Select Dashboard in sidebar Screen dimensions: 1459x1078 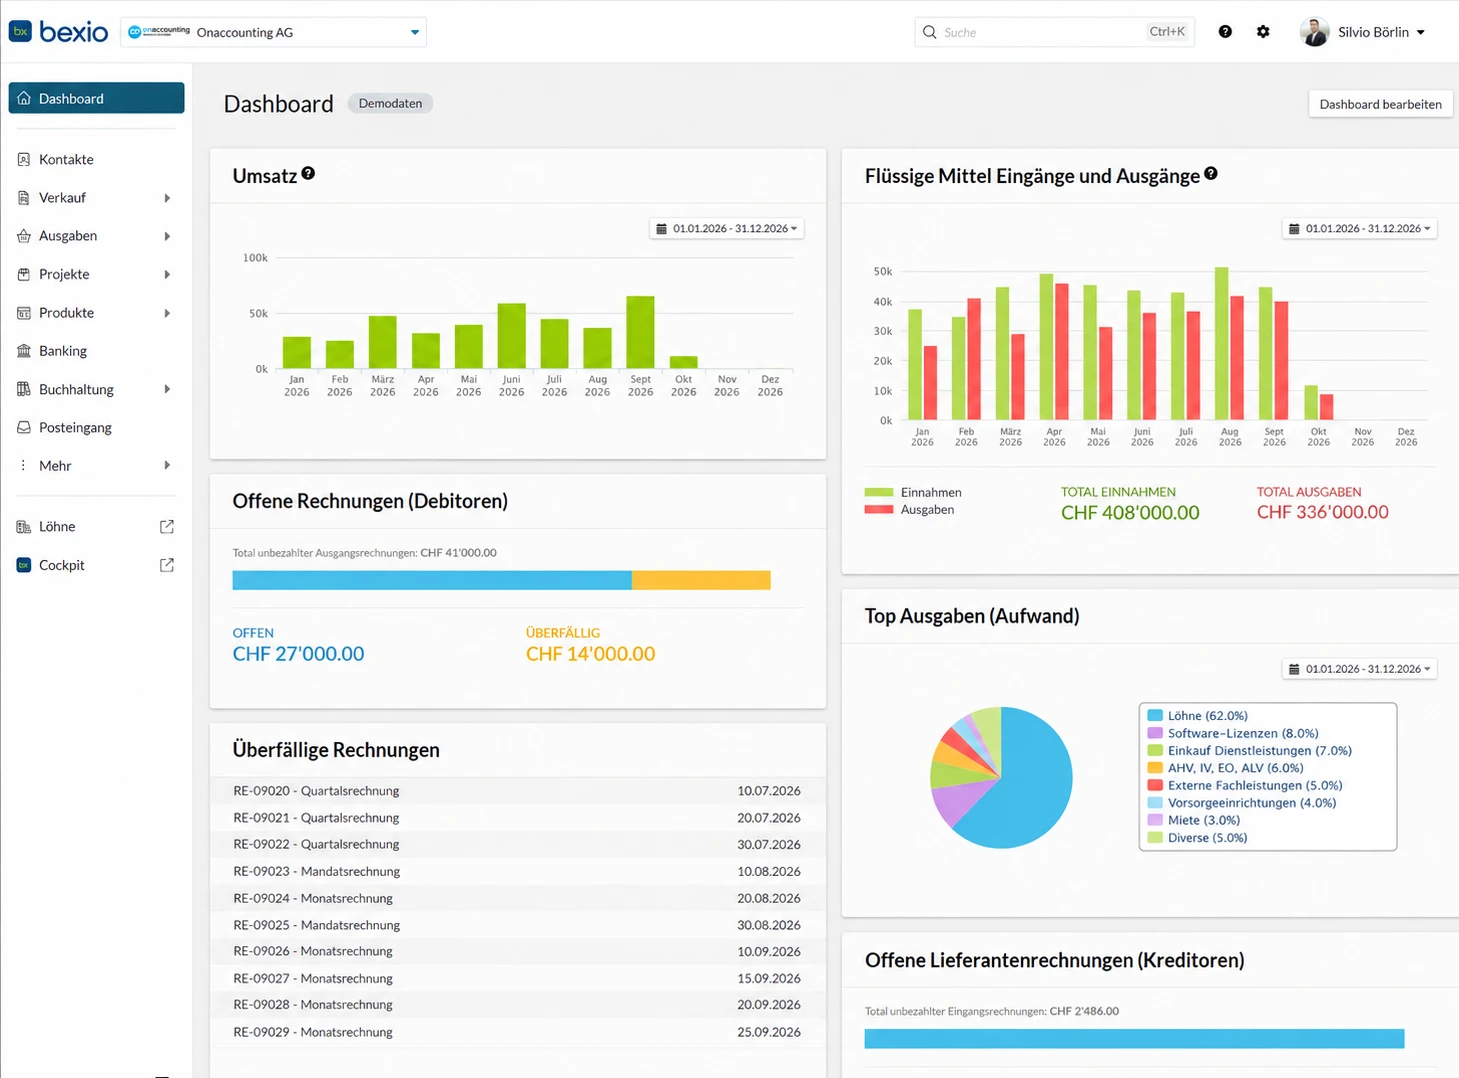96,98
